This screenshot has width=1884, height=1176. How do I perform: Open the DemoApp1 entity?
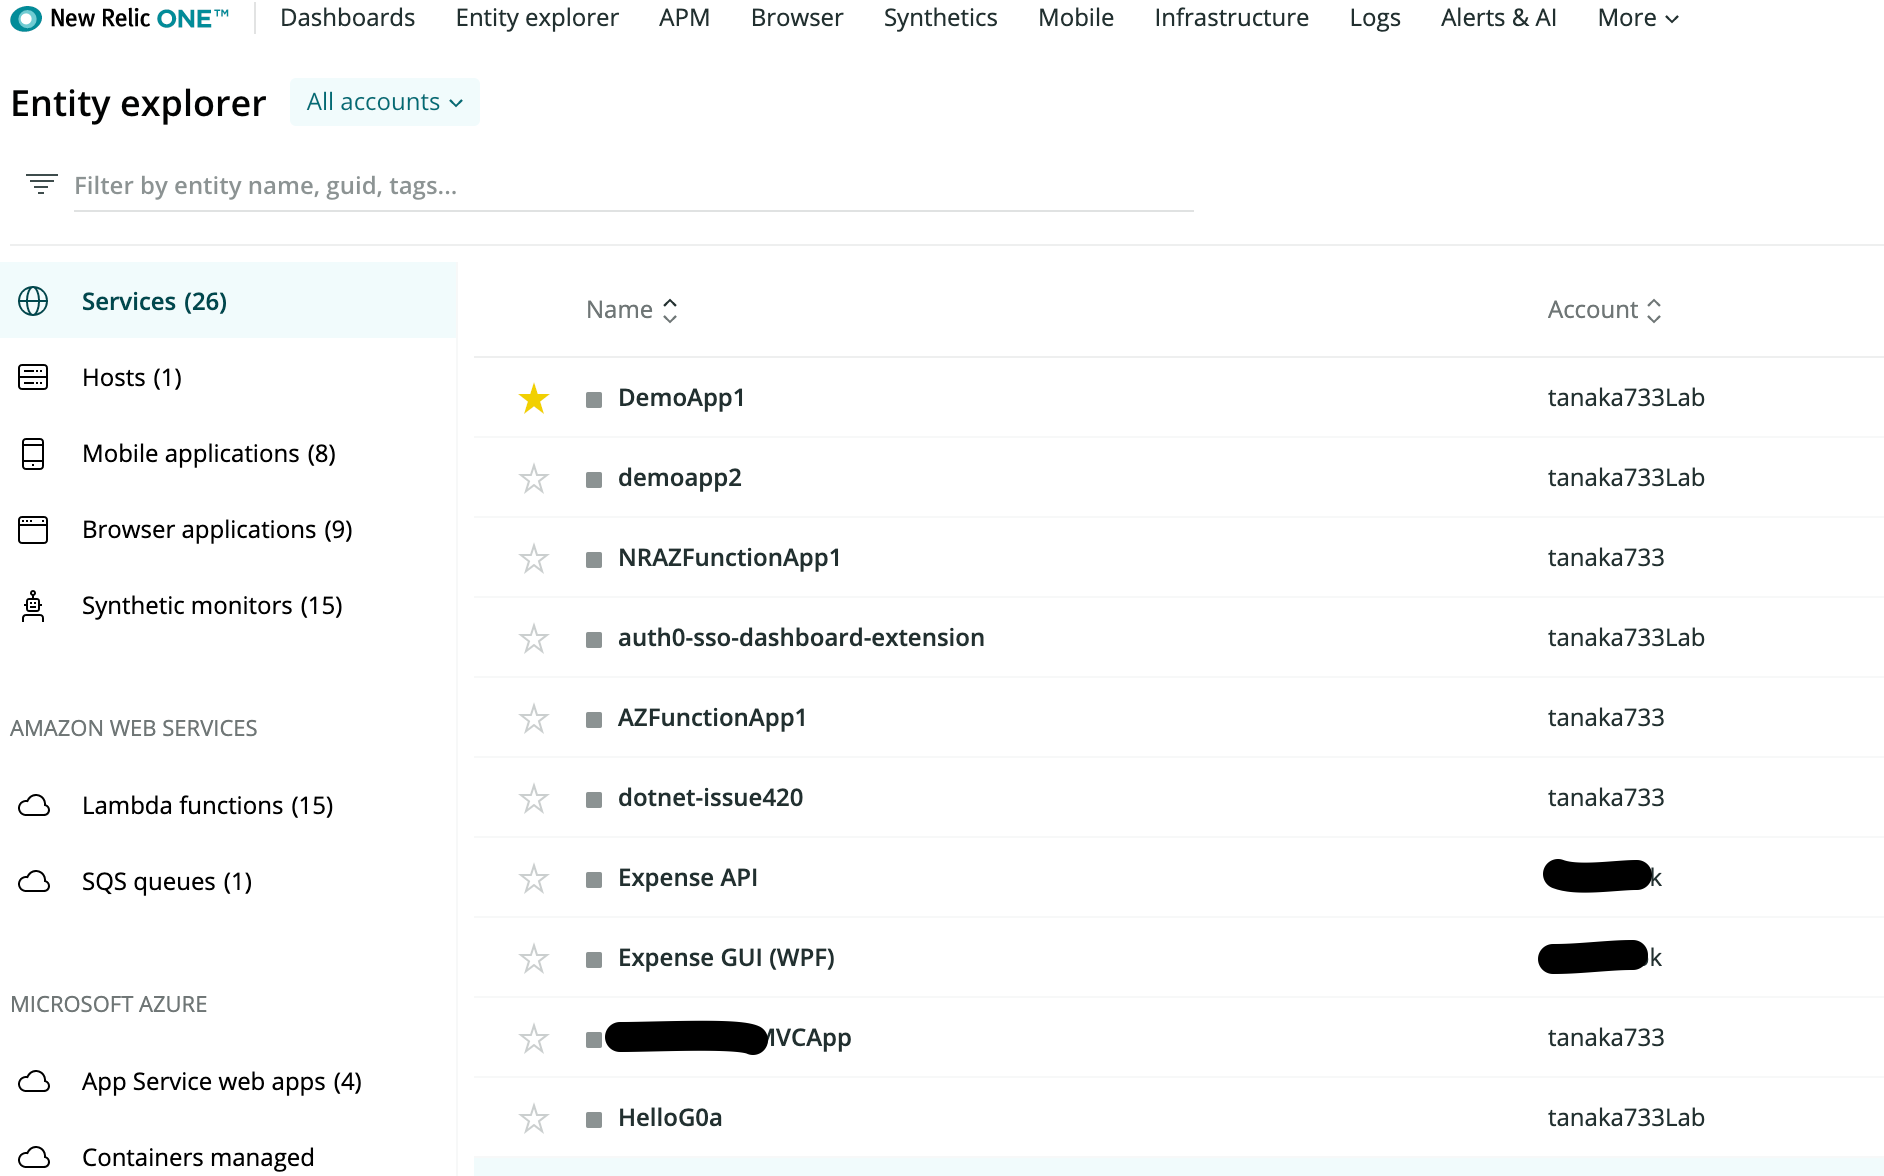coord(682,398)
